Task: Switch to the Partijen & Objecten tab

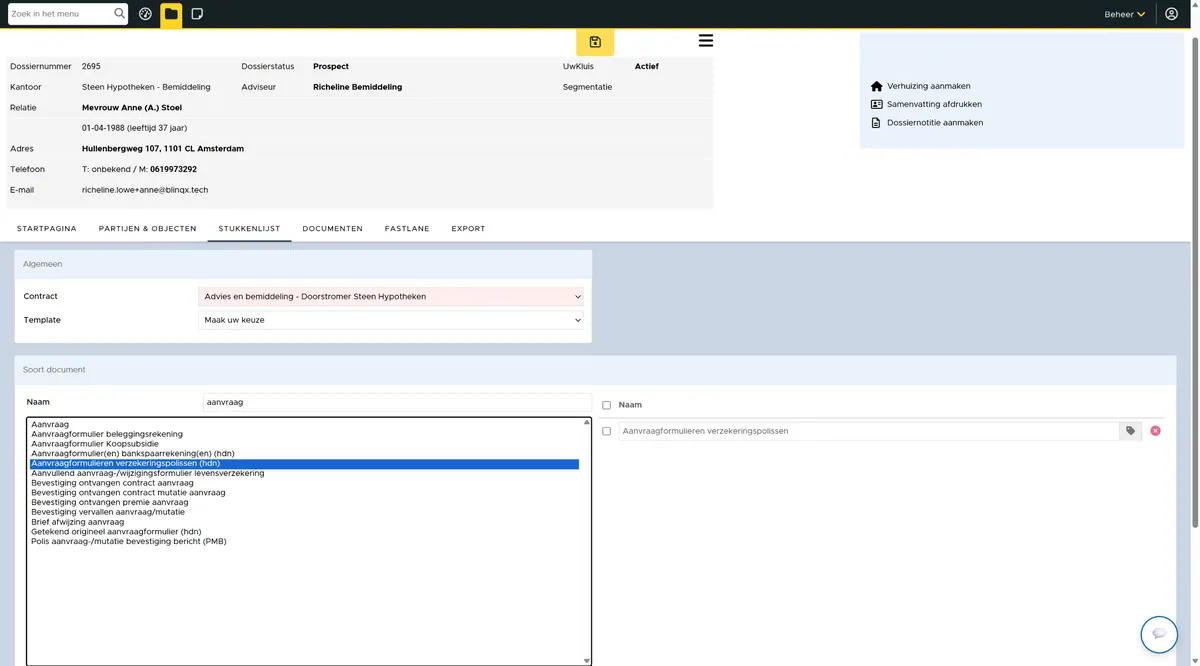Action: 148,229
